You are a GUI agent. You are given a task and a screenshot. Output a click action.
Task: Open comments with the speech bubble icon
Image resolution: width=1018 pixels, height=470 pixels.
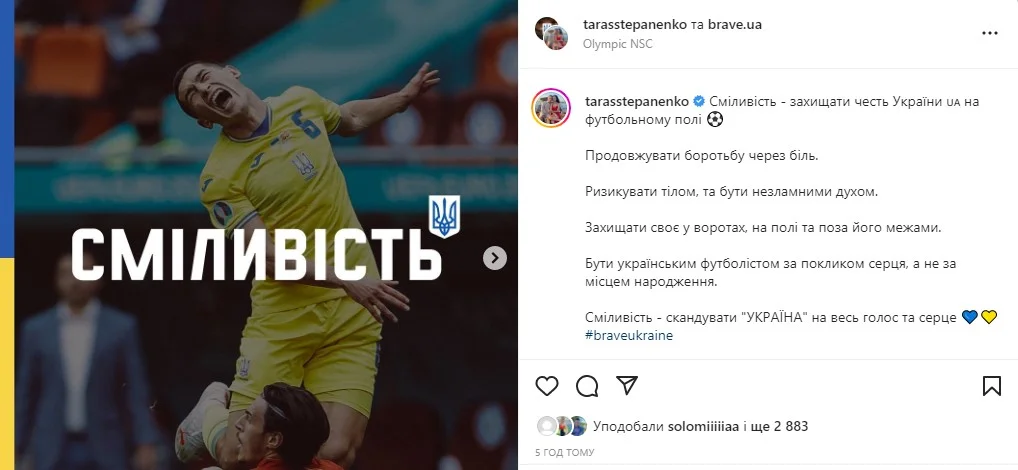tap(587, 386)
